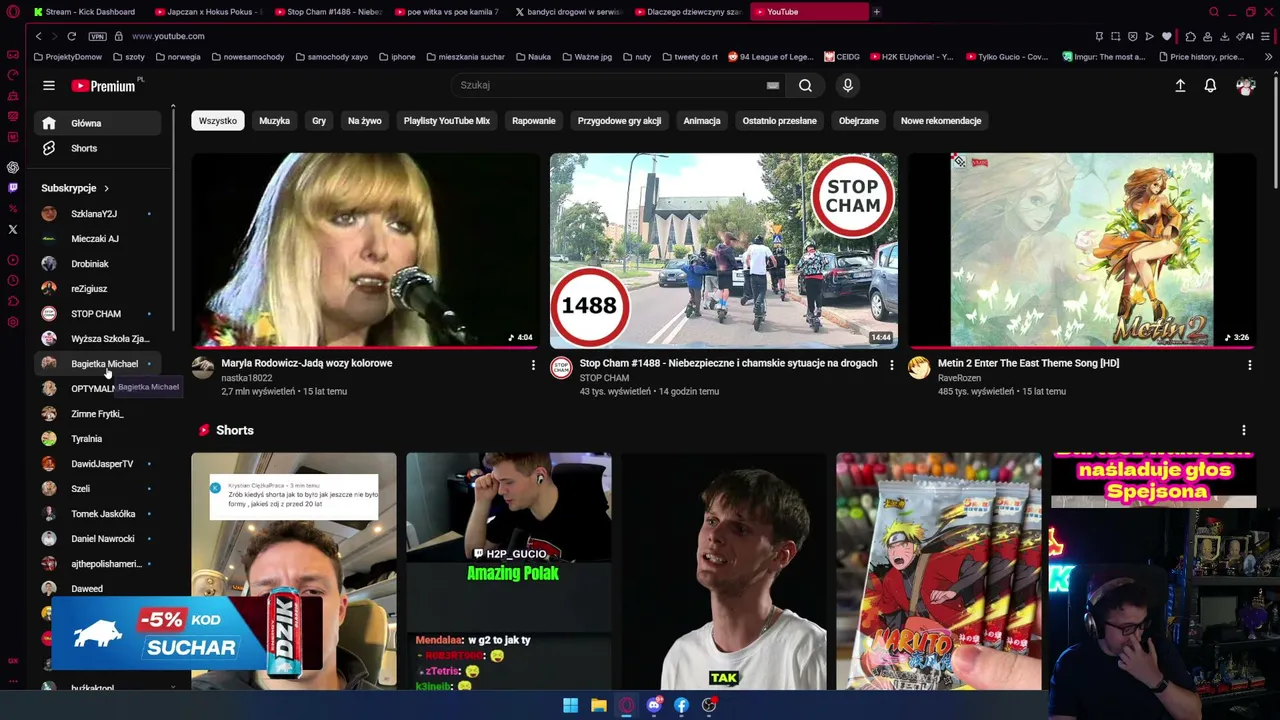Image resolution: width=1280 pixels, height=720 pixels.
Task: Start voice search with the microphone icon
Action: pyautogui.click(x=848, y=85)
